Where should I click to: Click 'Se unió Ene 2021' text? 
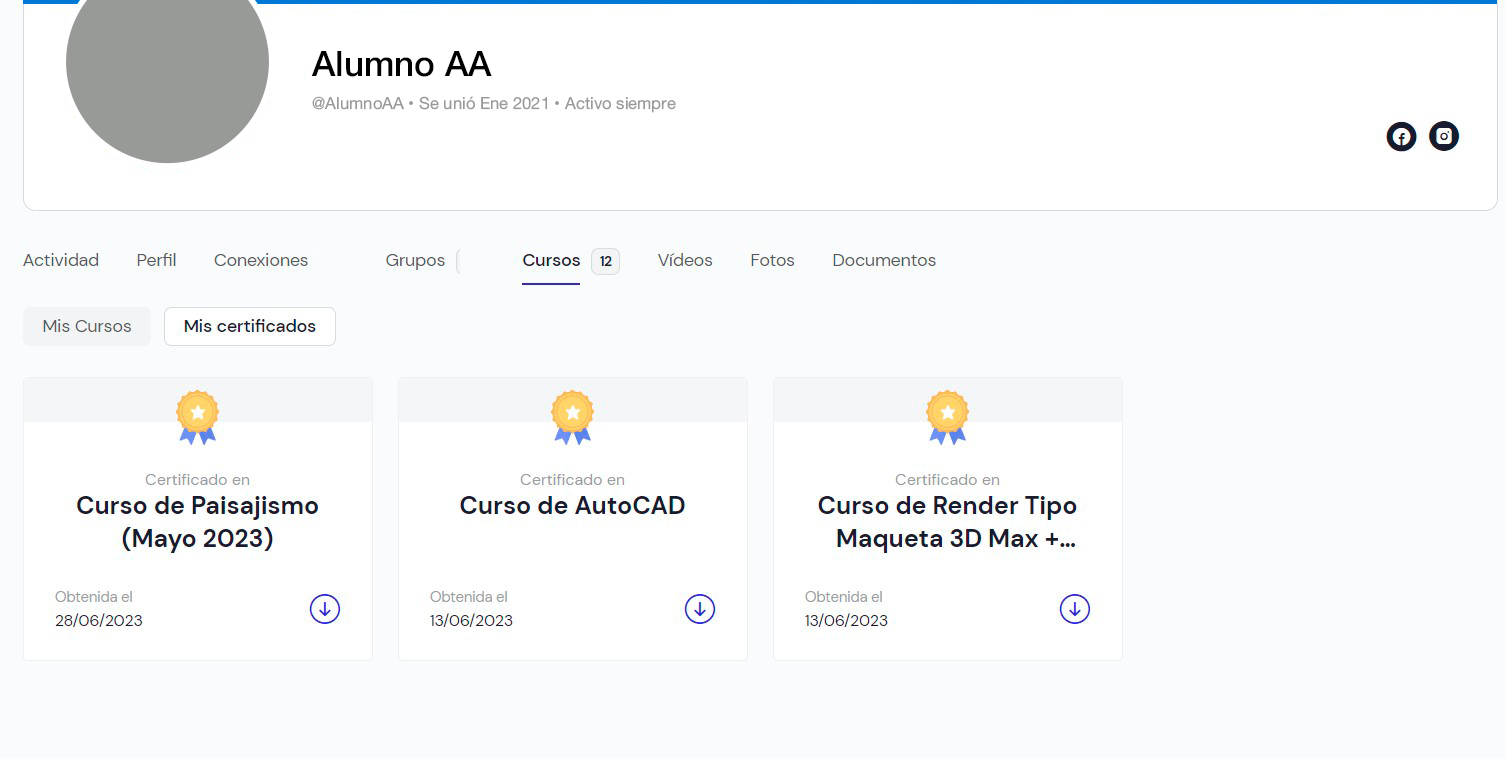coord(484,103)
